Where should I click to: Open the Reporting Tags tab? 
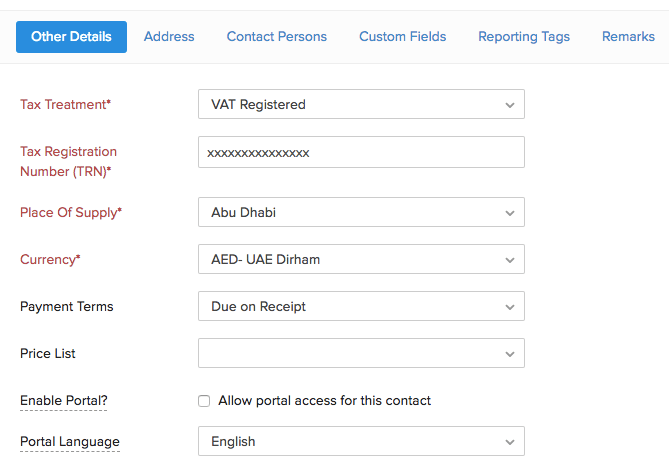click(523, 37)
